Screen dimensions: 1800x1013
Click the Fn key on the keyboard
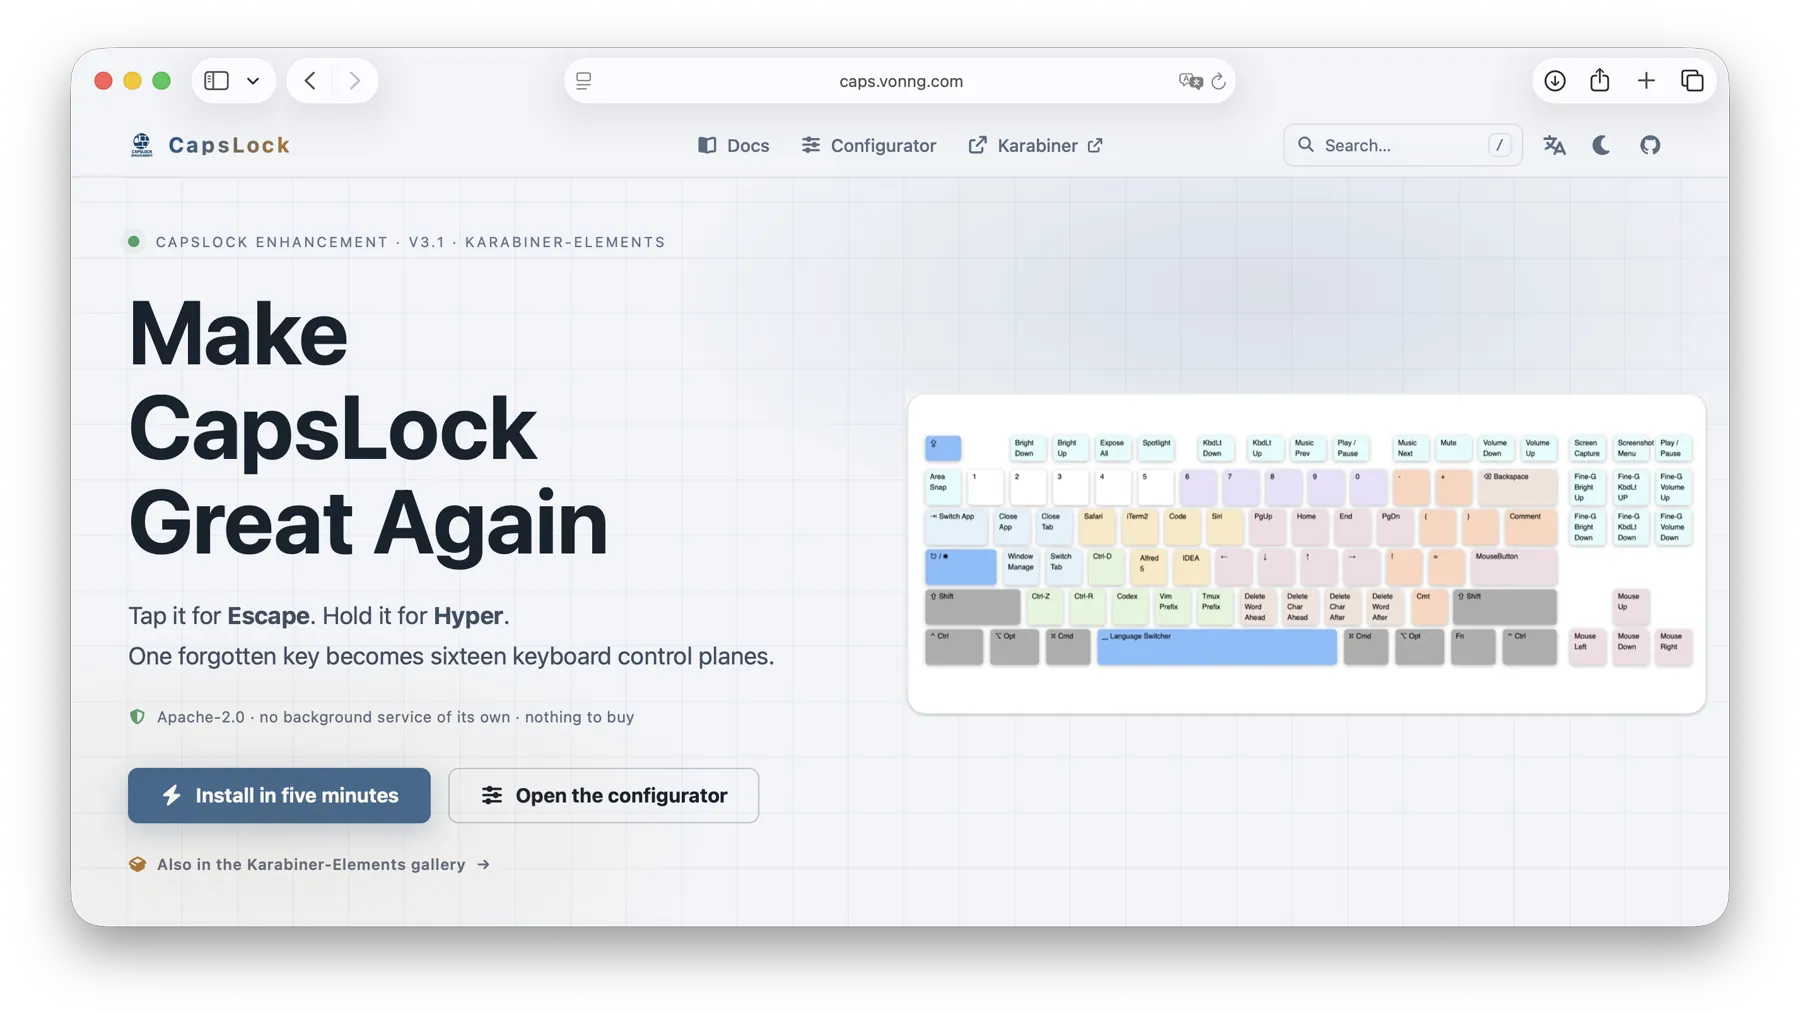coord(1473,647)
